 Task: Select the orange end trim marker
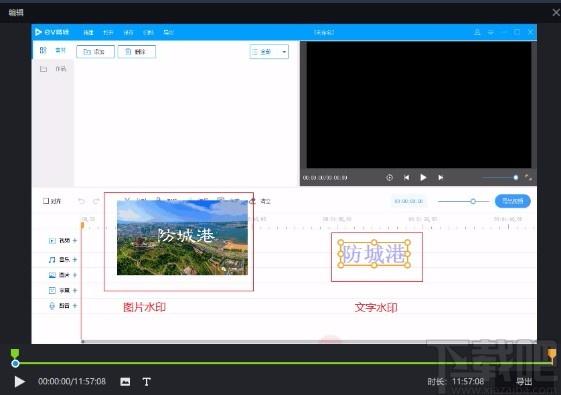[552, 354]
